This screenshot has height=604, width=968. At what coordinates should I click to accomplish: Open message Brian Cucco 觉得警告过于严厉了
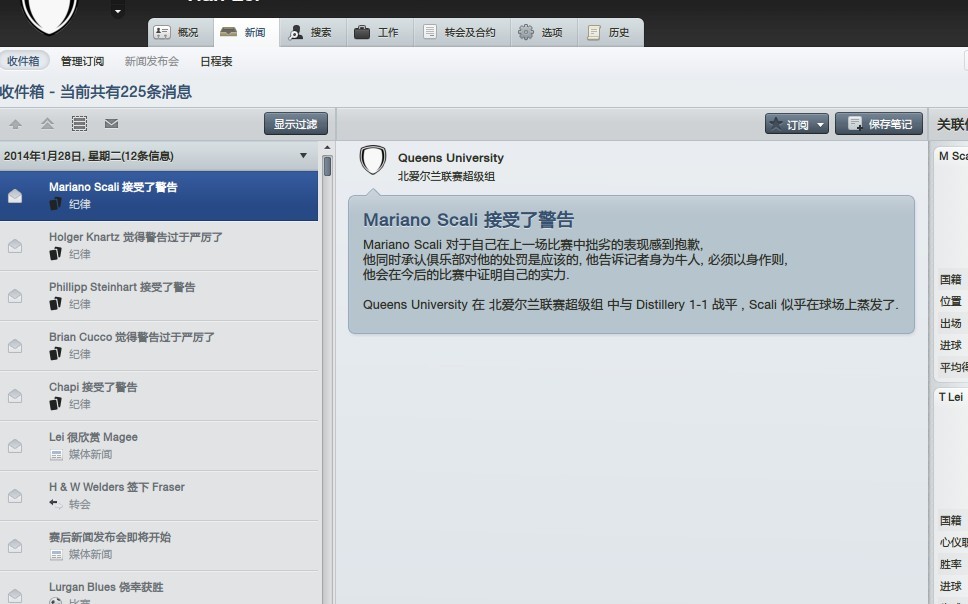[x=159, y=346]
